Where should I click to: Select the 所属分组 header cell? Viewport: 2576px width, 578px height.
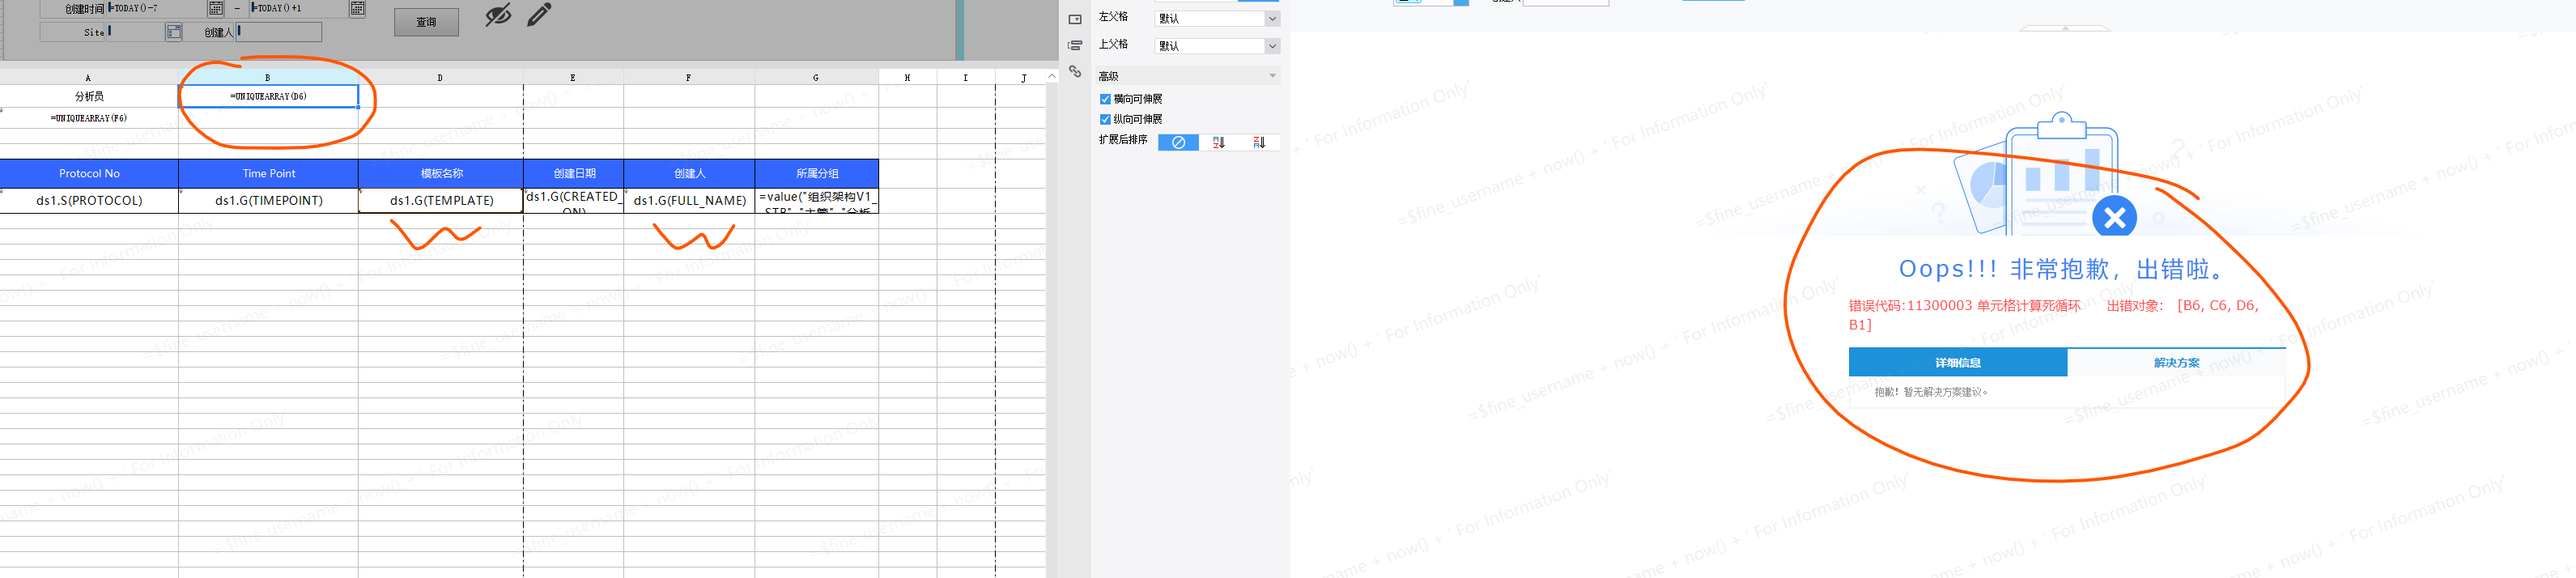click(817, 173)
